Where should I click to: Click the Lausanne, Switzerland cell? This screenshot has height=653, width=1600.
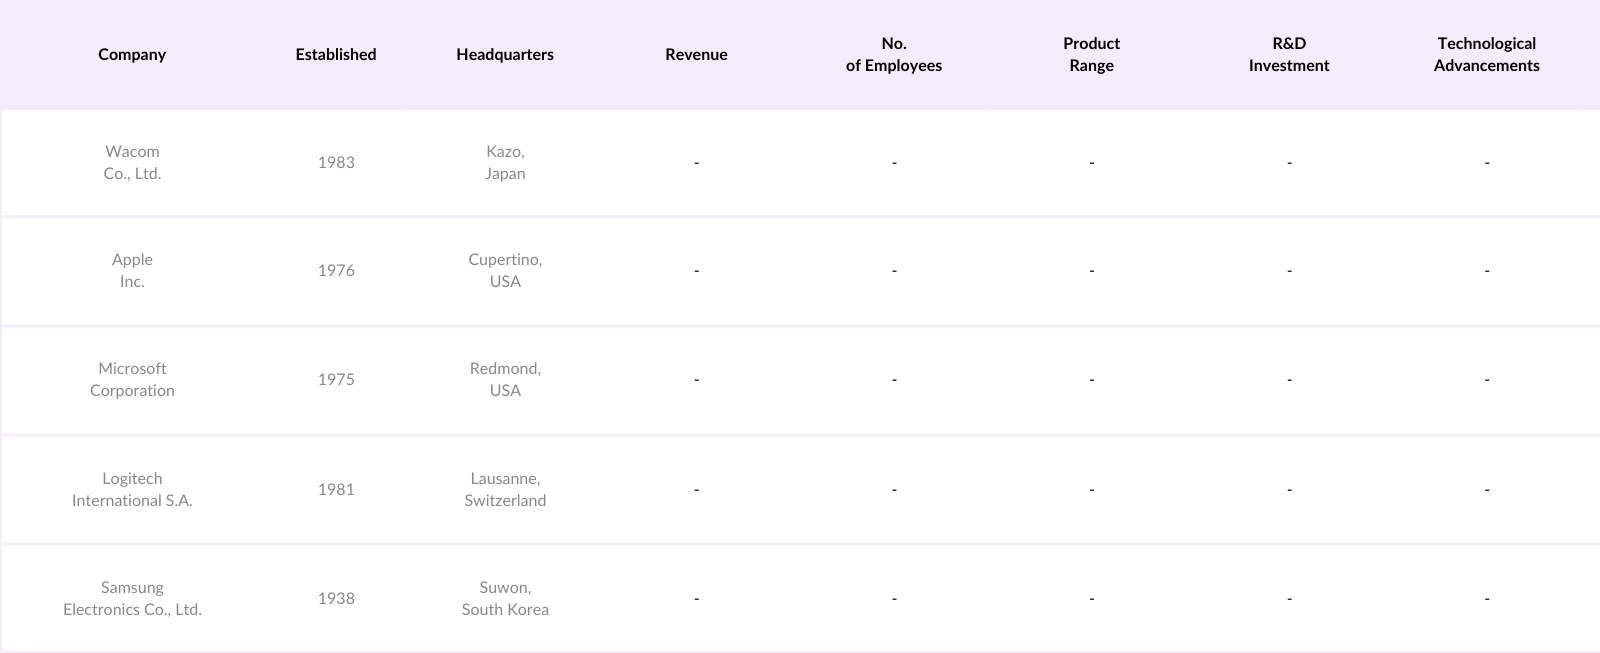click(x=505, y=489)
